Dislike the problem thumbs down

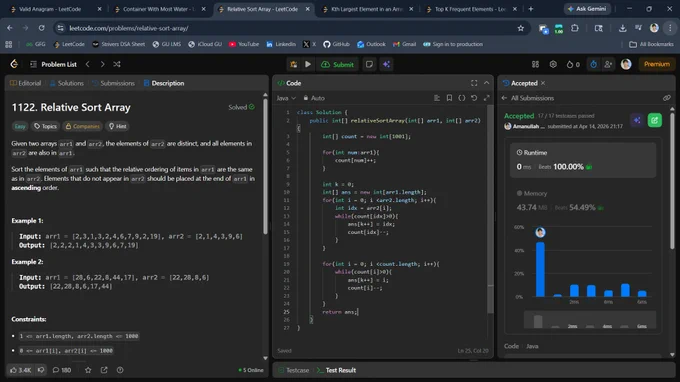coord(41,370)
